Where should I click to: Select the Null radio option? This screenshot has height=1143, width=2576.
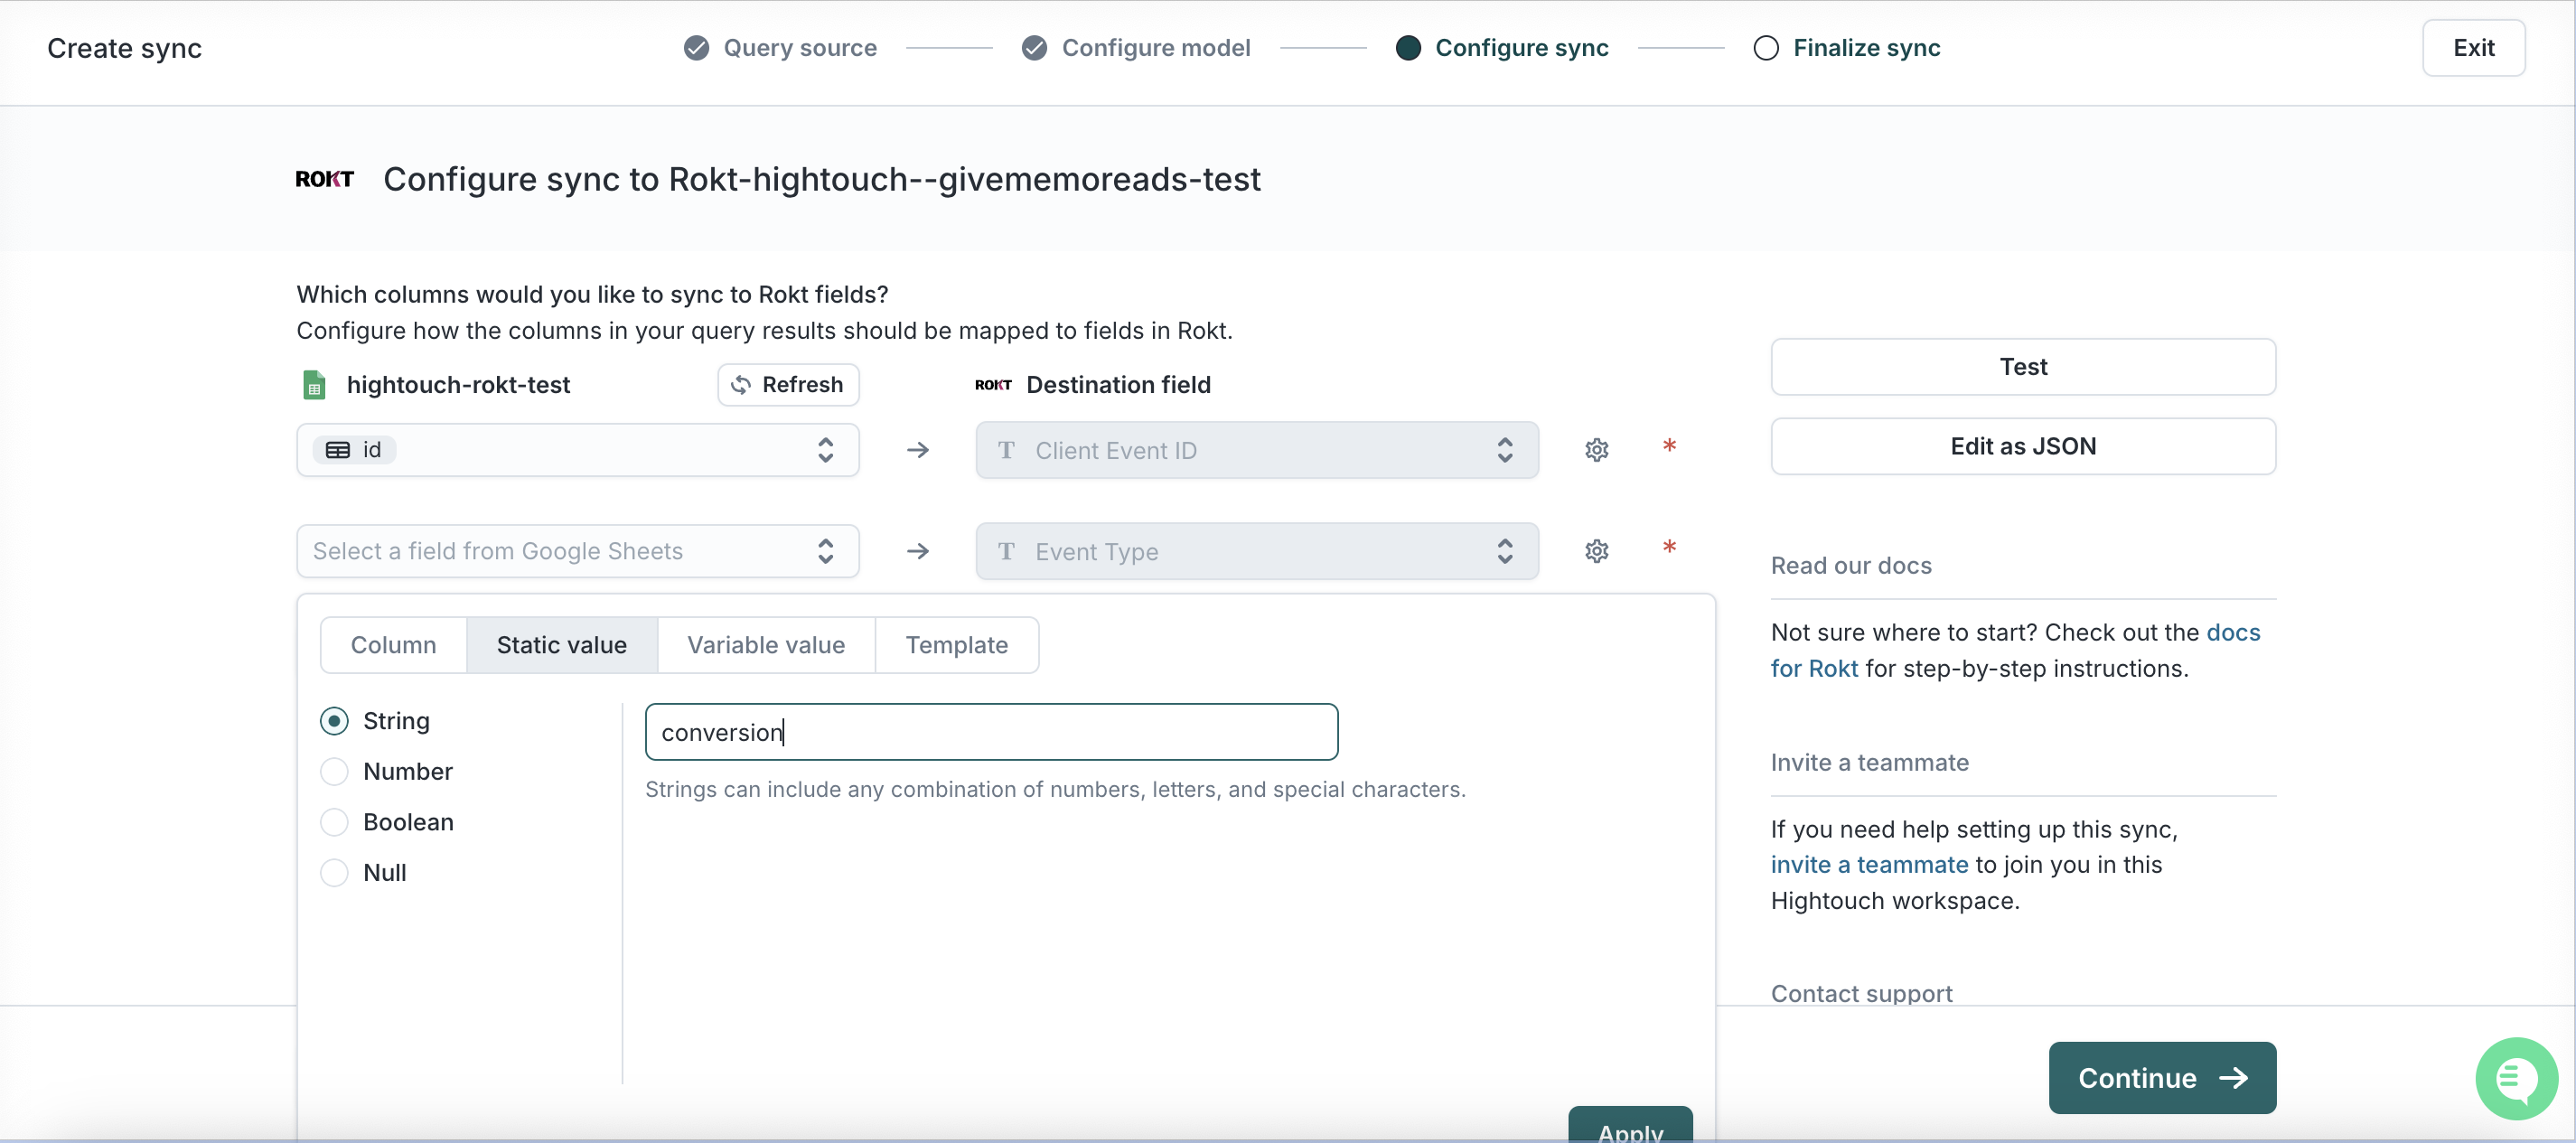[334, 872]
